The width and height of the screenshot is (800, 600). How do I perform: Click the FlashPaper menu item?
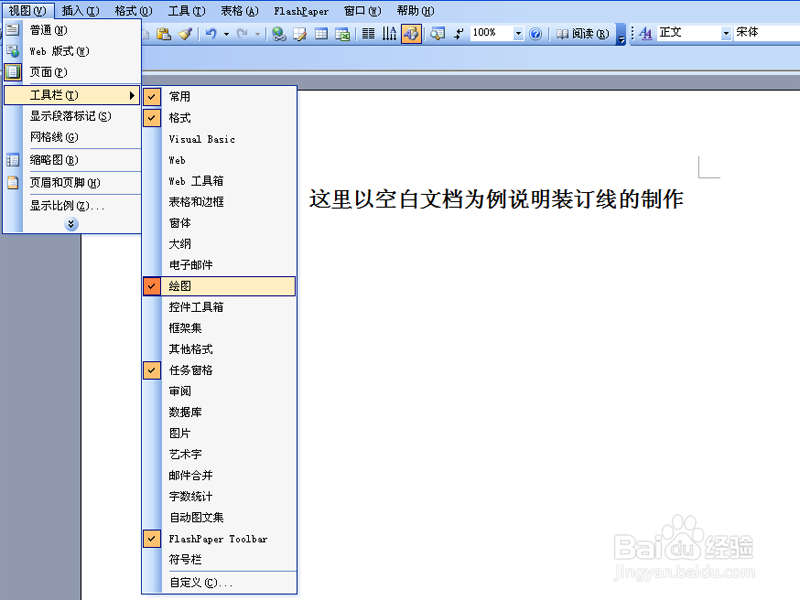[x=301, y=11]
